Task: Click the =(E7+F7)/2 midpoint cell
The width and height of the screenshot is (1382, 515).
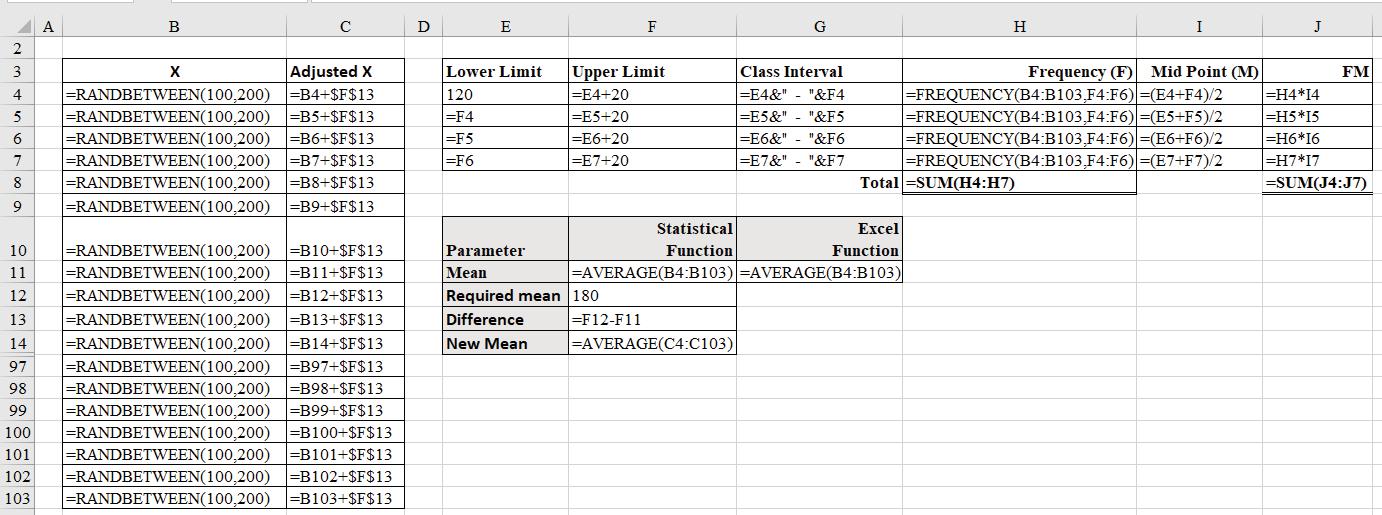Action: [1199, 160]
